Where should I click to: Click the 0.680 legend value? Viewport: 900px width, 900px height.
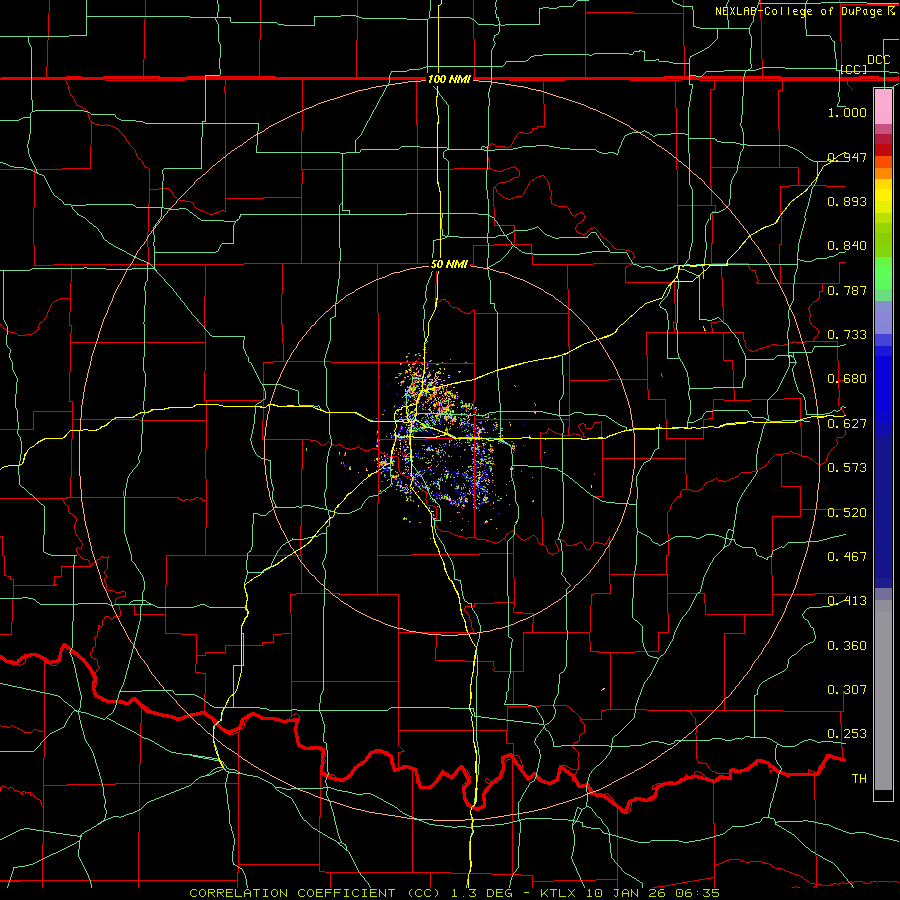[x=847, y=379]
